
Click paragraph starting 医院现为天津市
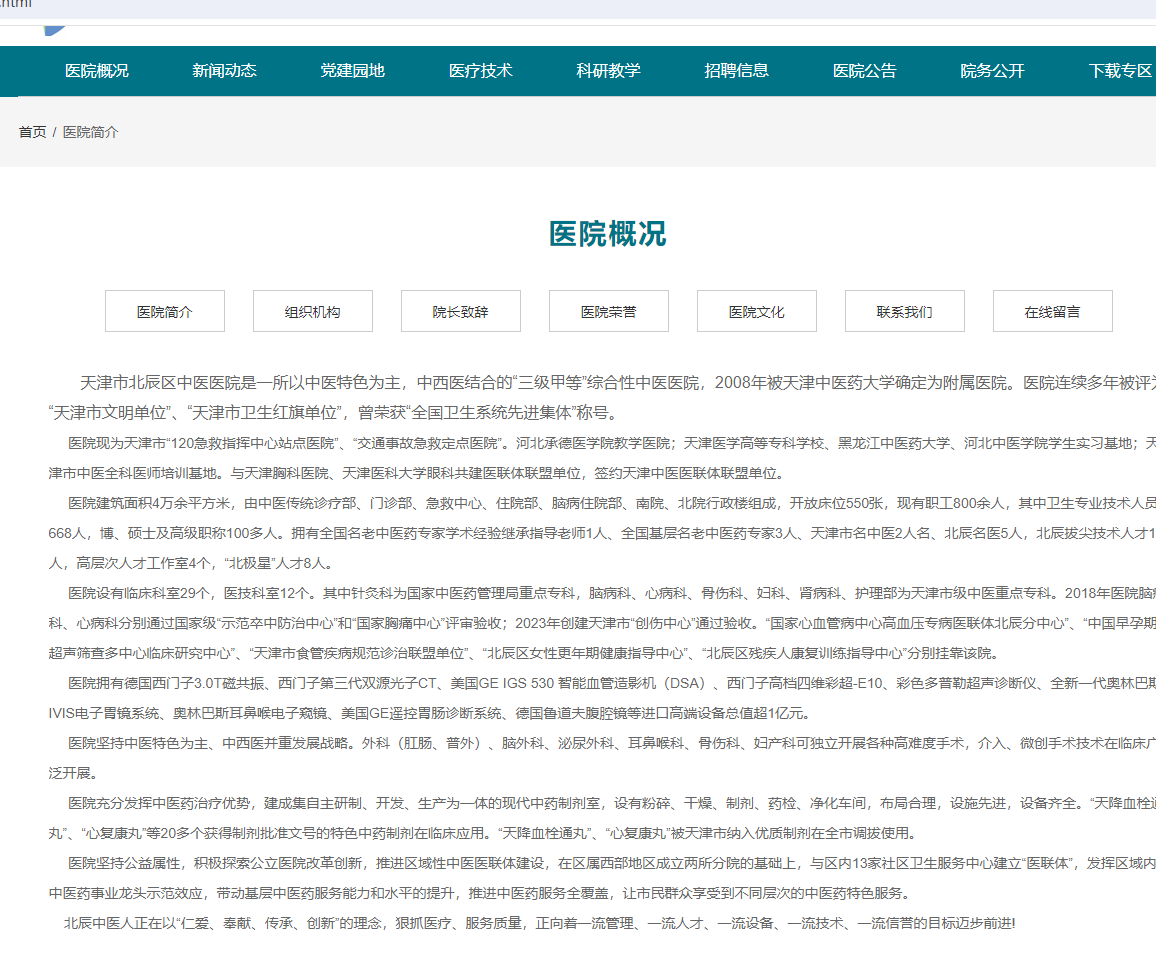tap(602, 458)
